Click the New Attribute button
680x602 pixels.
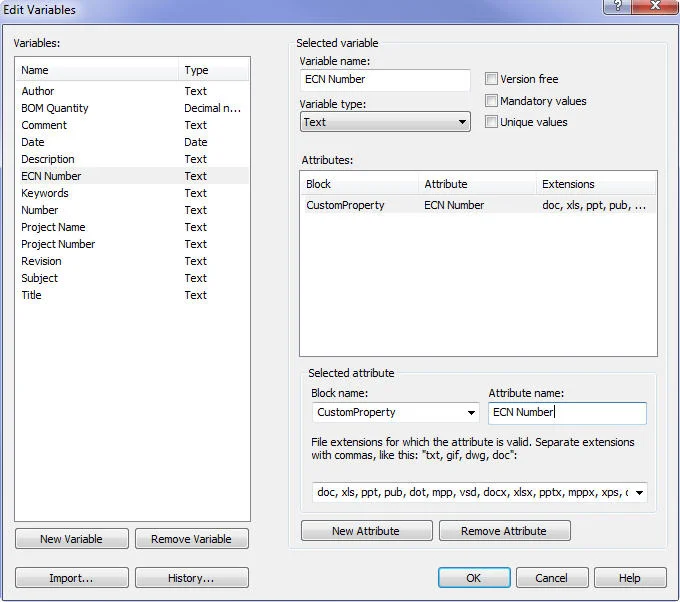[366, 531]
